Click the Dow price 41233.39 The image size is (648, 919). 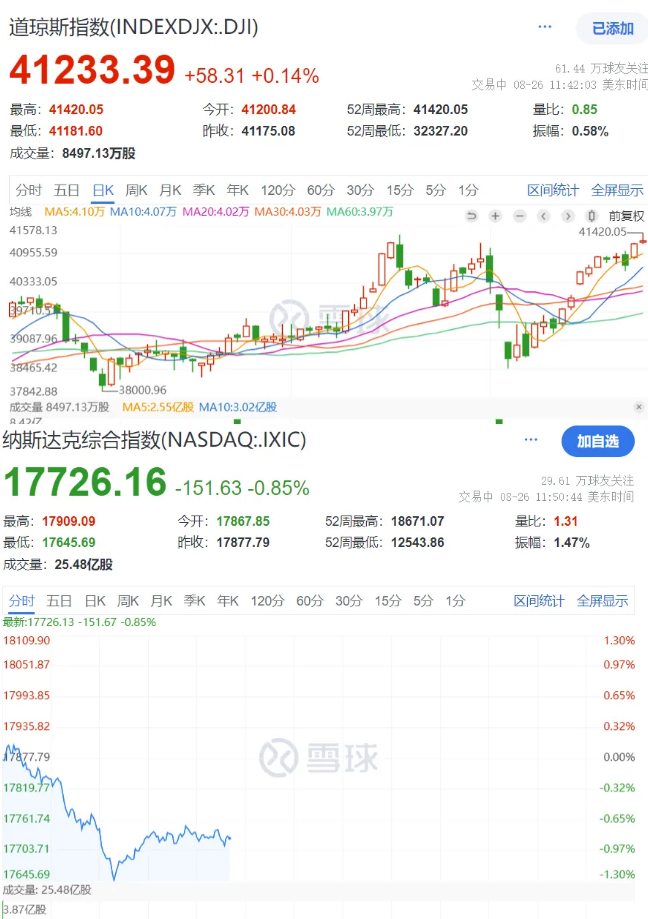92,70
